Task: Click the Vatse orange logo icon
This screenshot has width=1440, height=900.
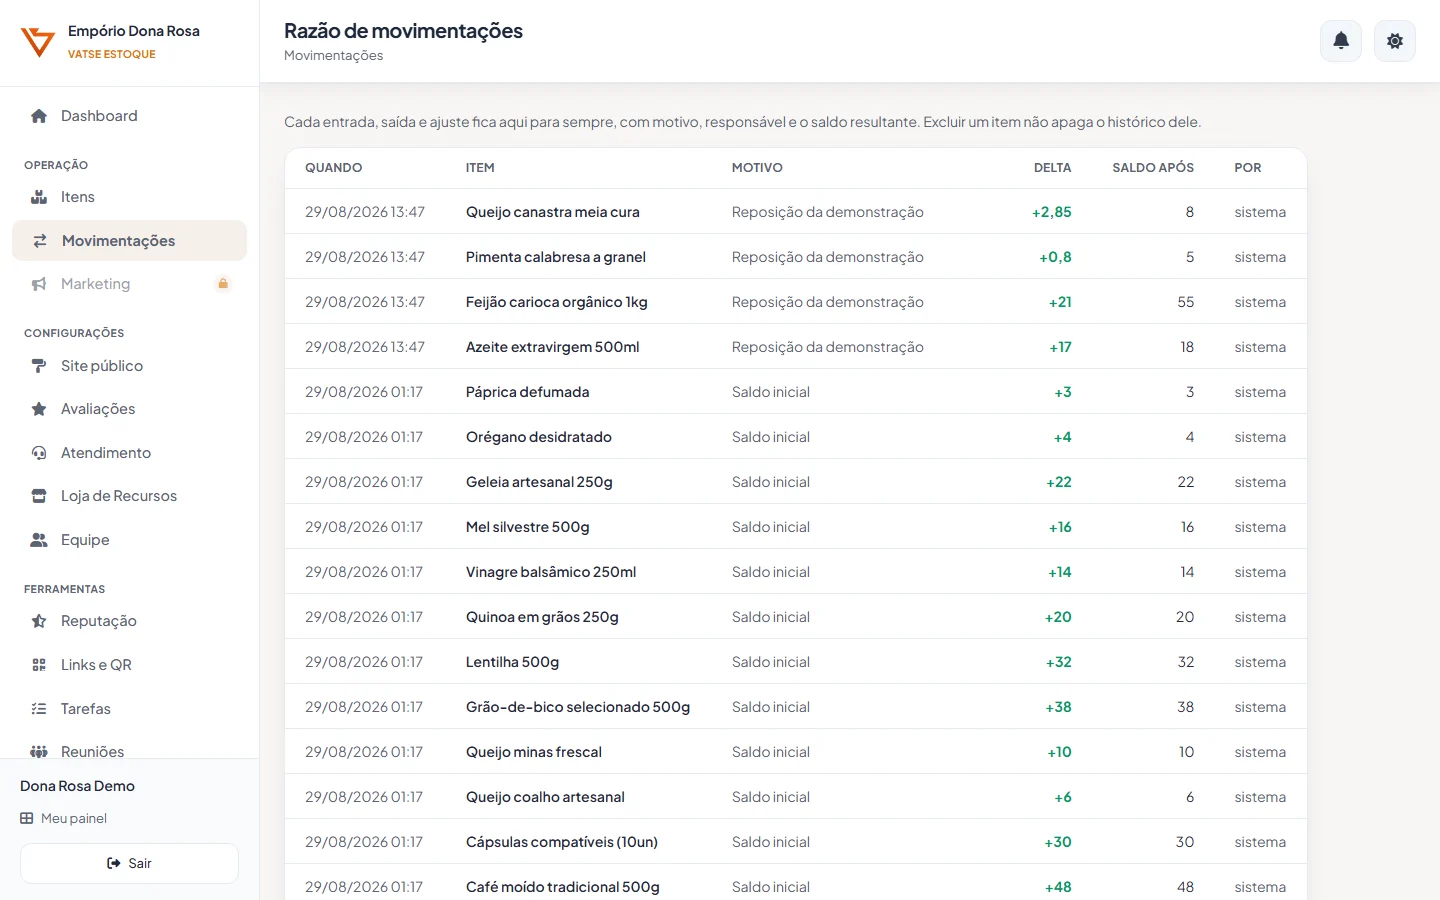Action: tap(38, 42)
